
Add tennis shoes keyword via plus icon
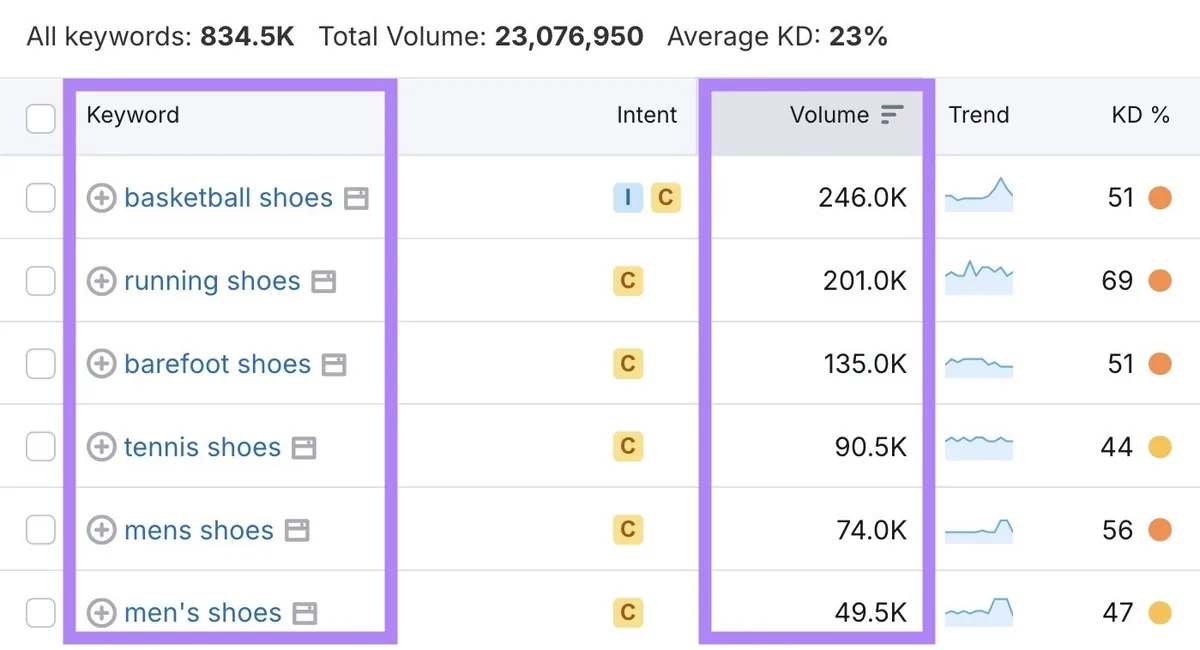pos(101,447)
